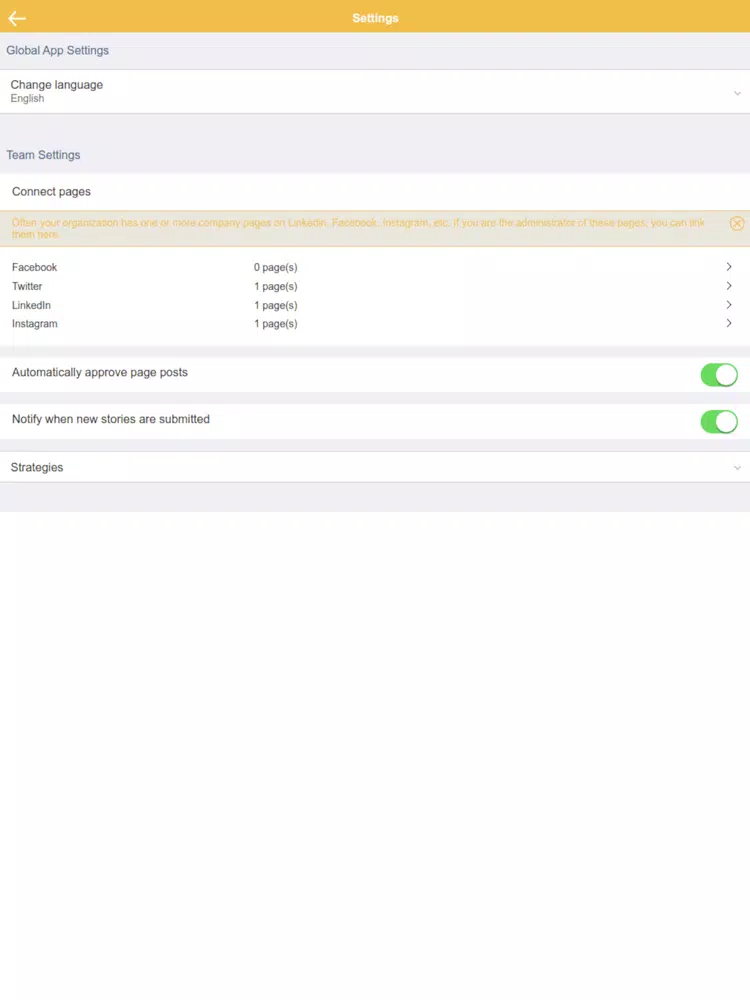
Task: Go back using the arrow icon
Action: point(17,18)
